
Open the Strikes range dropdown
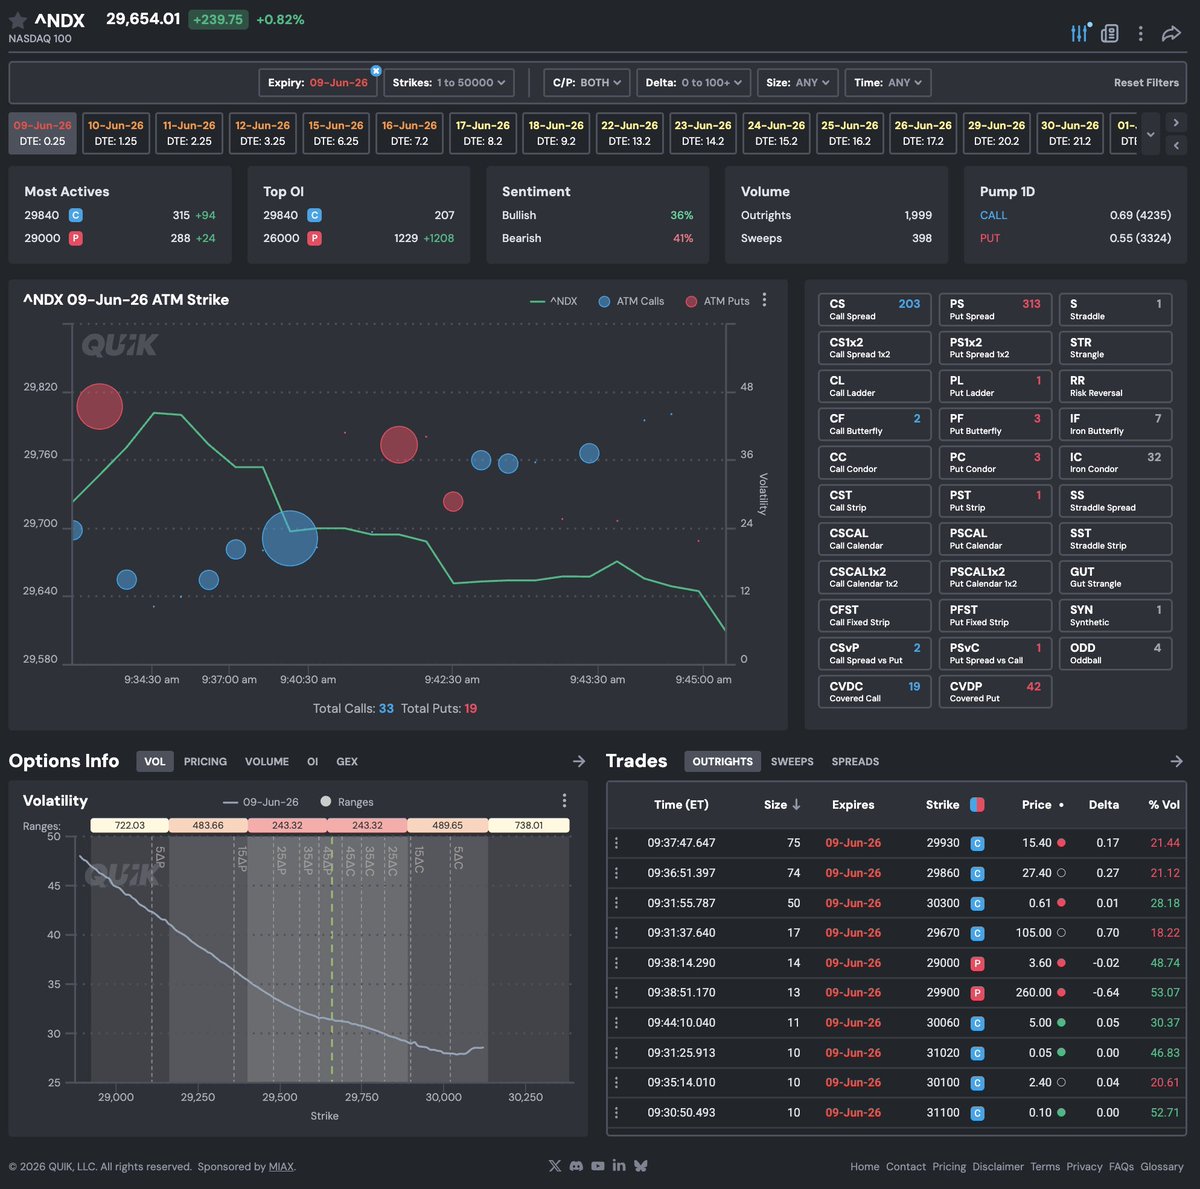pyautogui.click(x=448, y=83)
